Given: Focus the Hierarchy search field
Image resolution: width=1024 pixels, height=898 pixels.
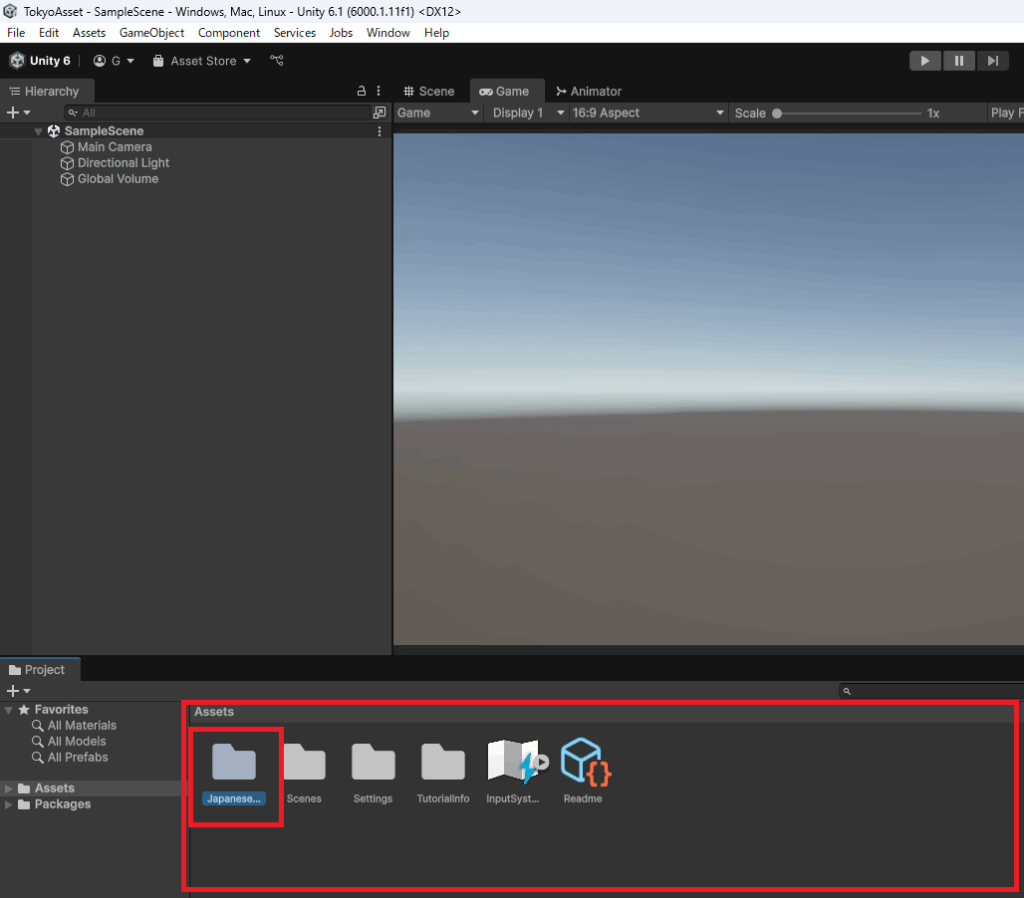Looking at the screenshot, I should tap(217, 113).
